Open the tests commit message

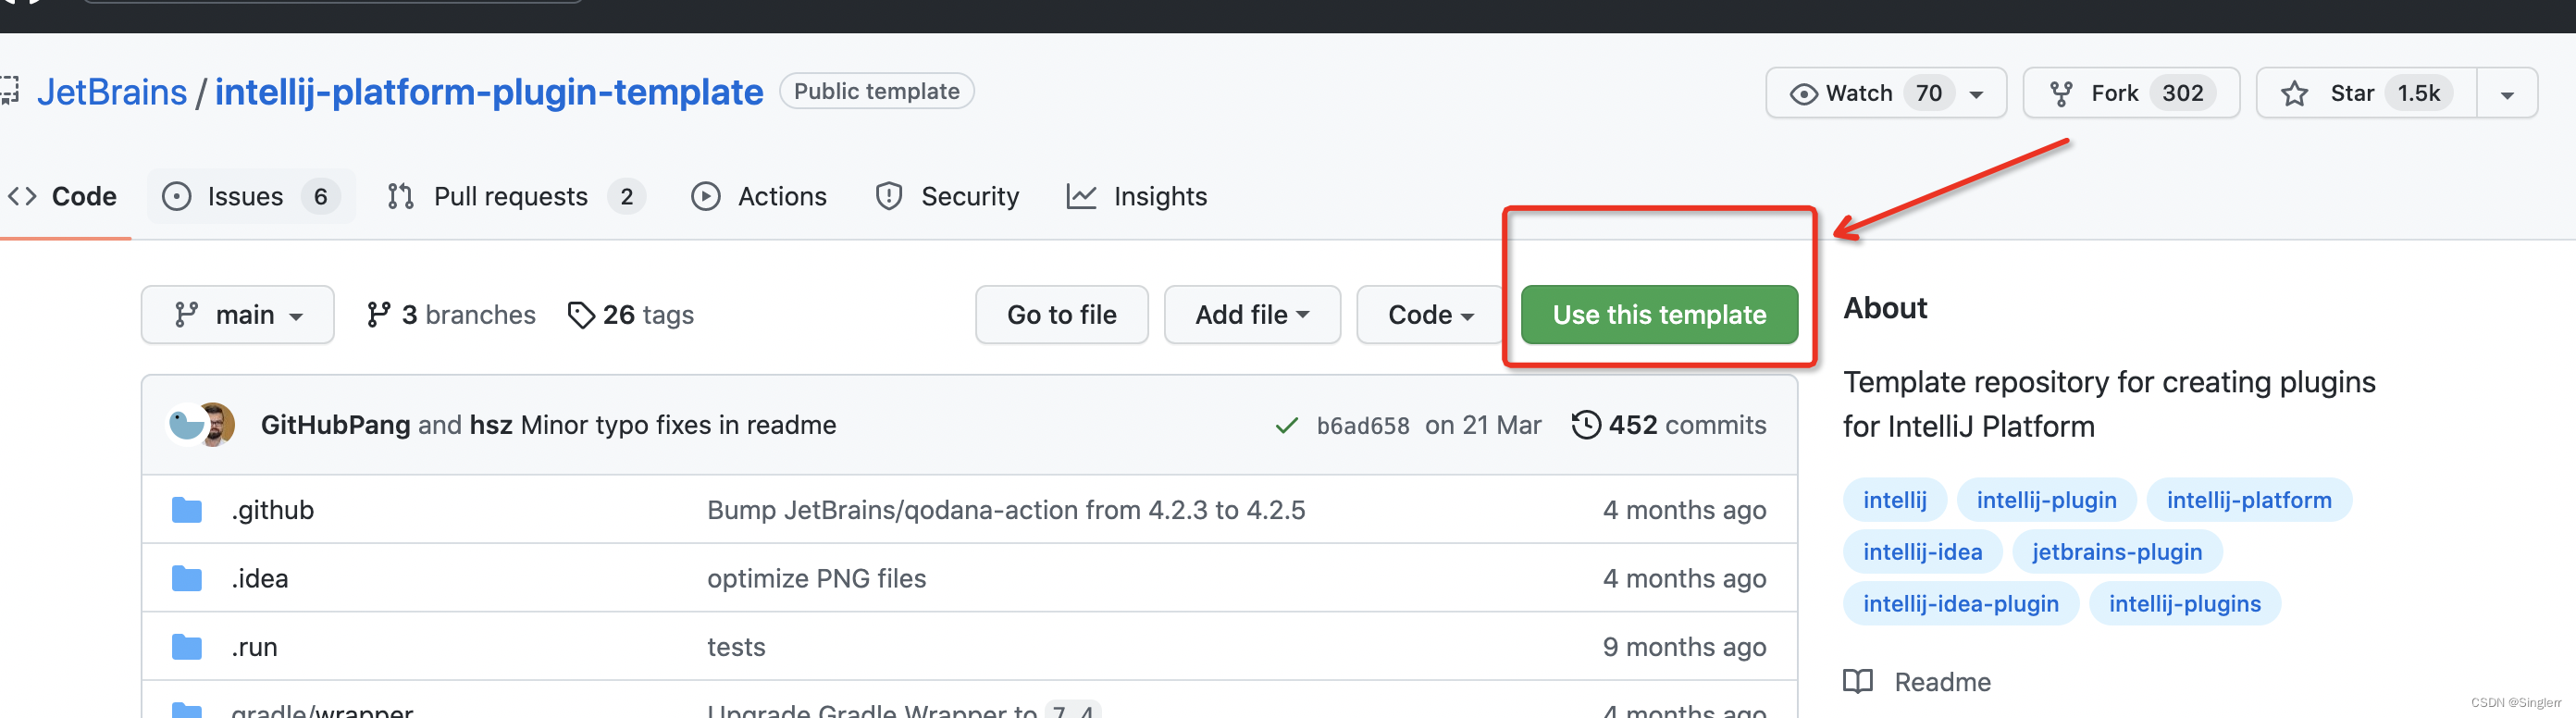coord(736,648)
